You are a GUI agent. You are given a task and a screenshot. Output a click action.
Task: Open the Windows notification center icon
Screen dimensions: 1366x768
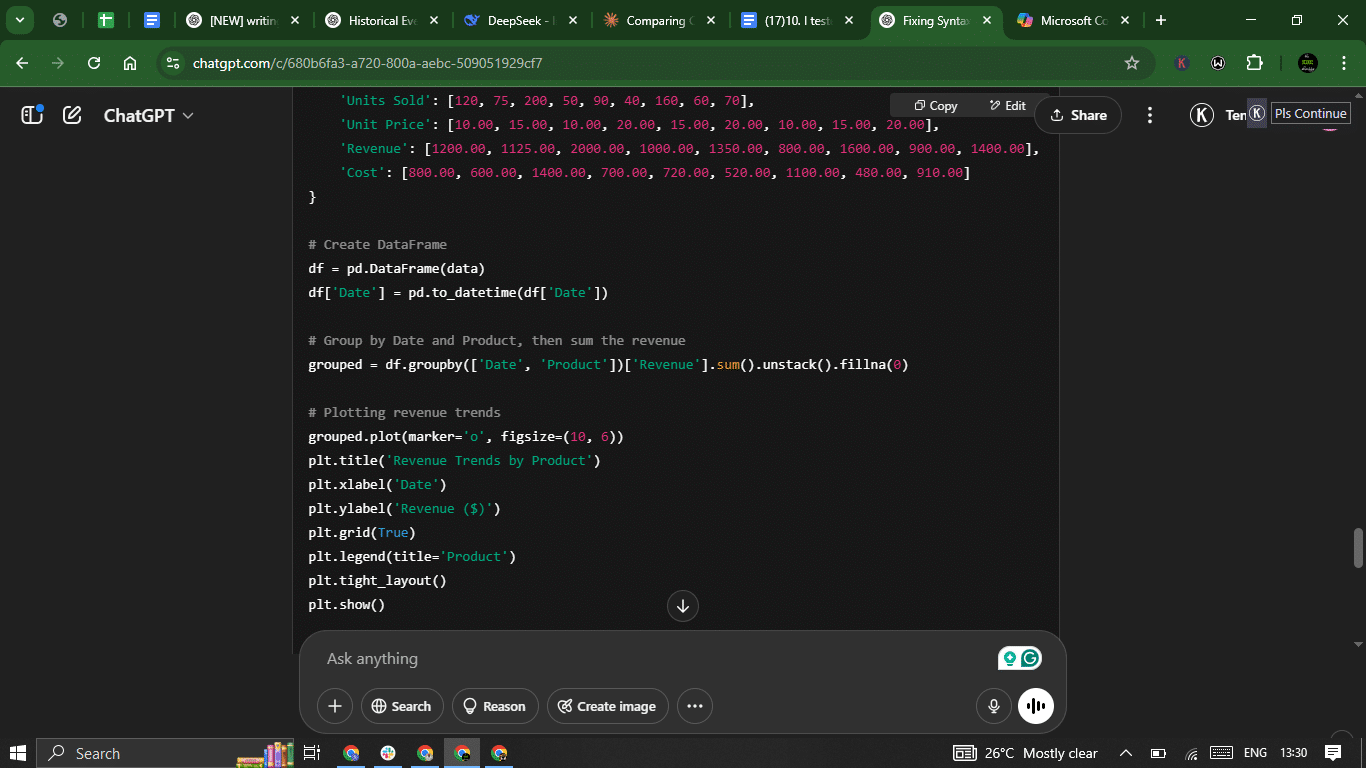(x=1333, y=753)
